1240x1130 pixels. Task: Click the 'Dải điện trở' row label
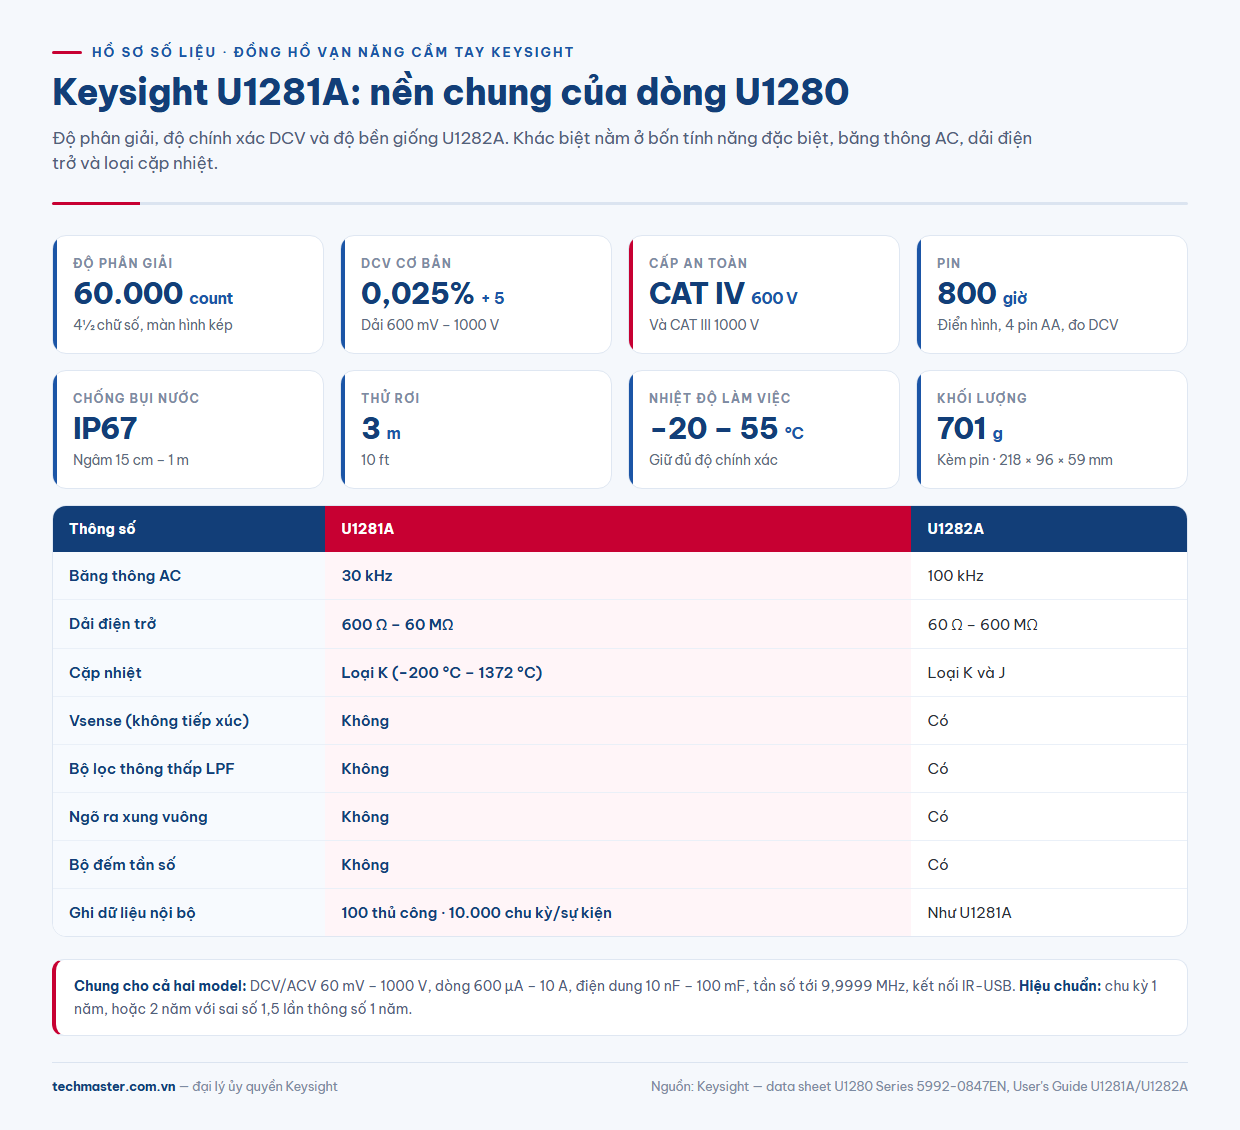[x=112, y=624]
